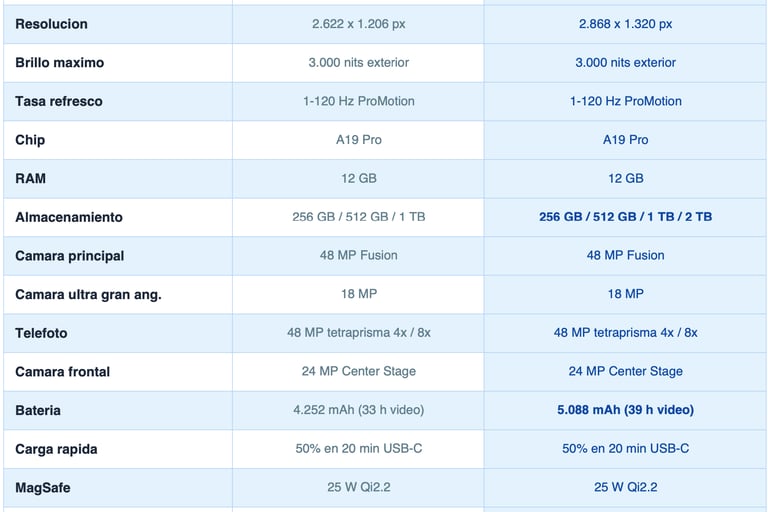Select the Camara principal row label

[70, 256]
